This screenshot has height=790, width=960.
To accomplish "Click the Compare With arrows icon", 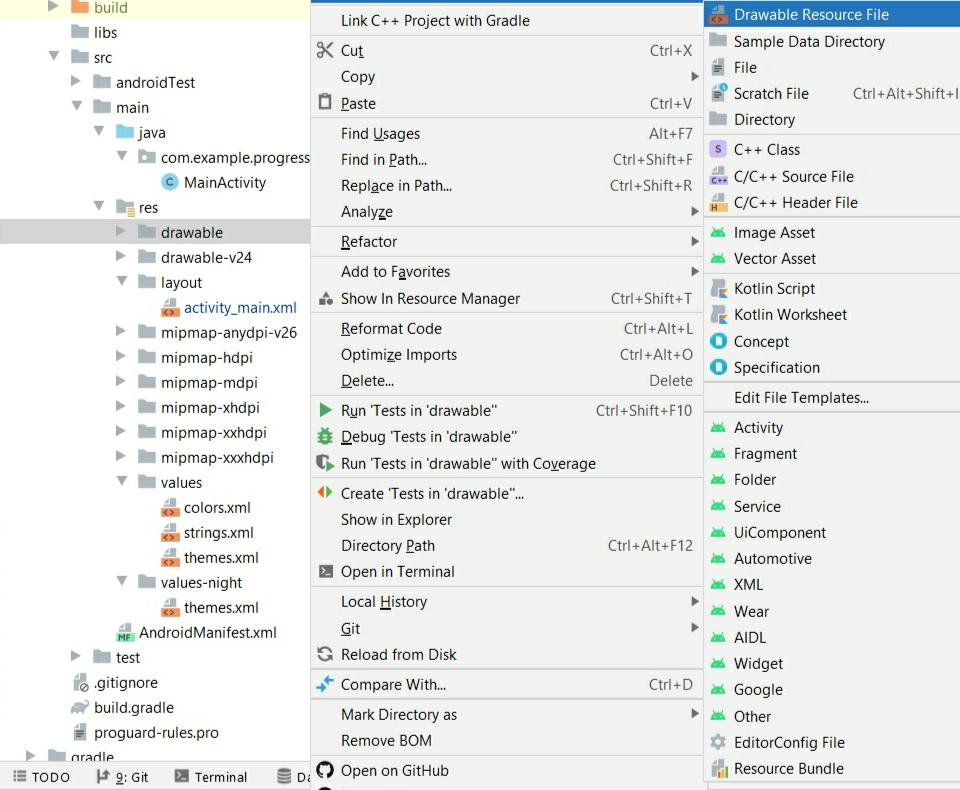I will tap(325, 684).
